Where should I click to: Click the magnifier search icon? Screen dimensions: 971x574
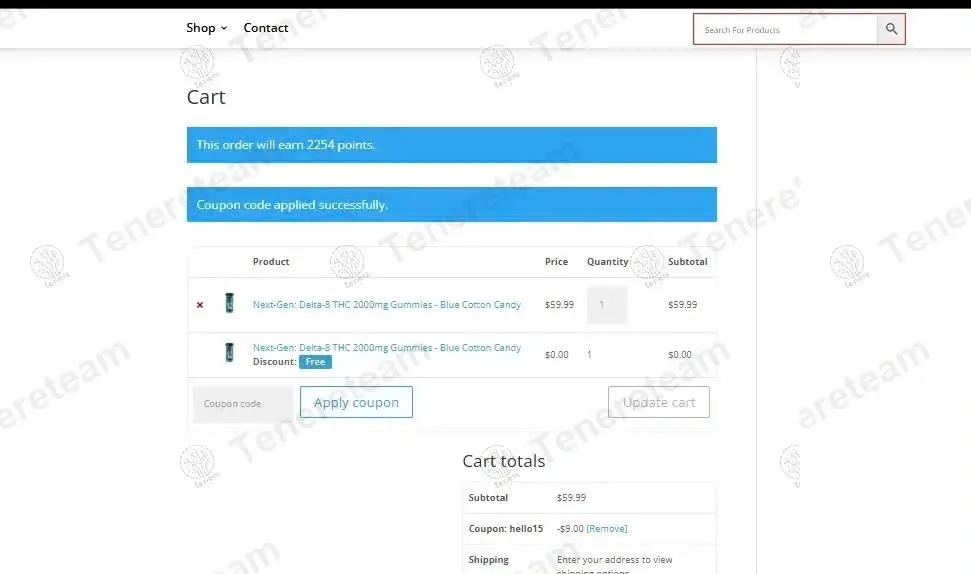click(891, 29)
